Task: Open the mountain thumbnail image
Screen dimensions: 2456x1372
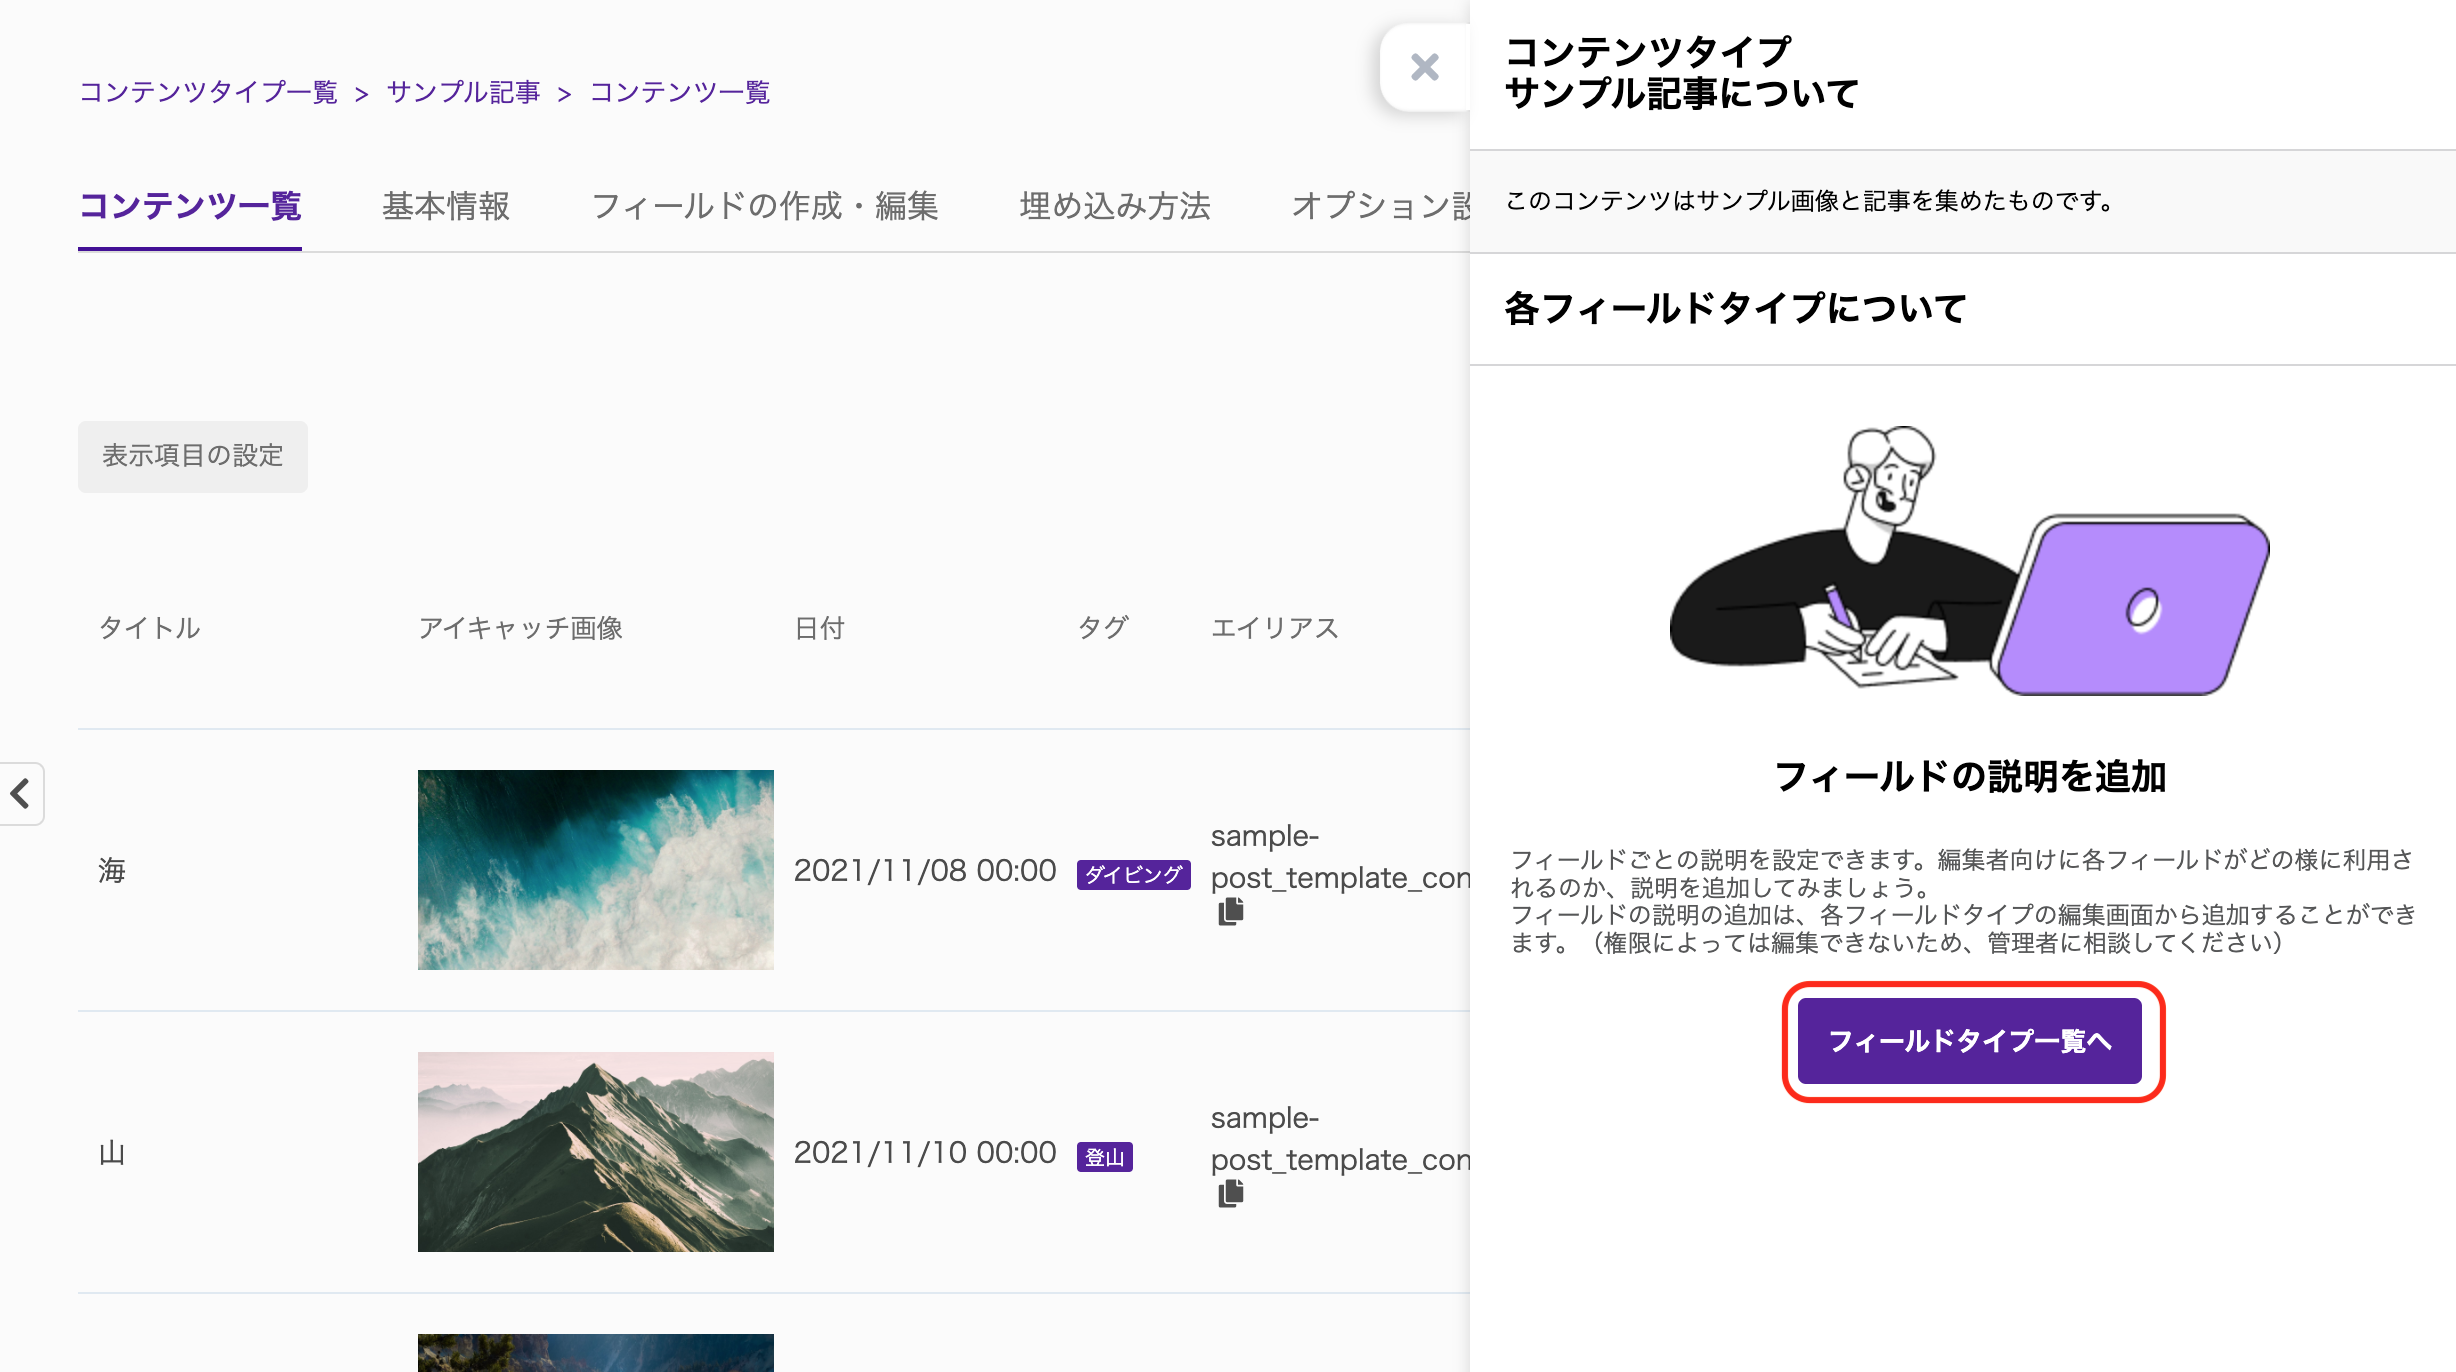Action: 596,1152
